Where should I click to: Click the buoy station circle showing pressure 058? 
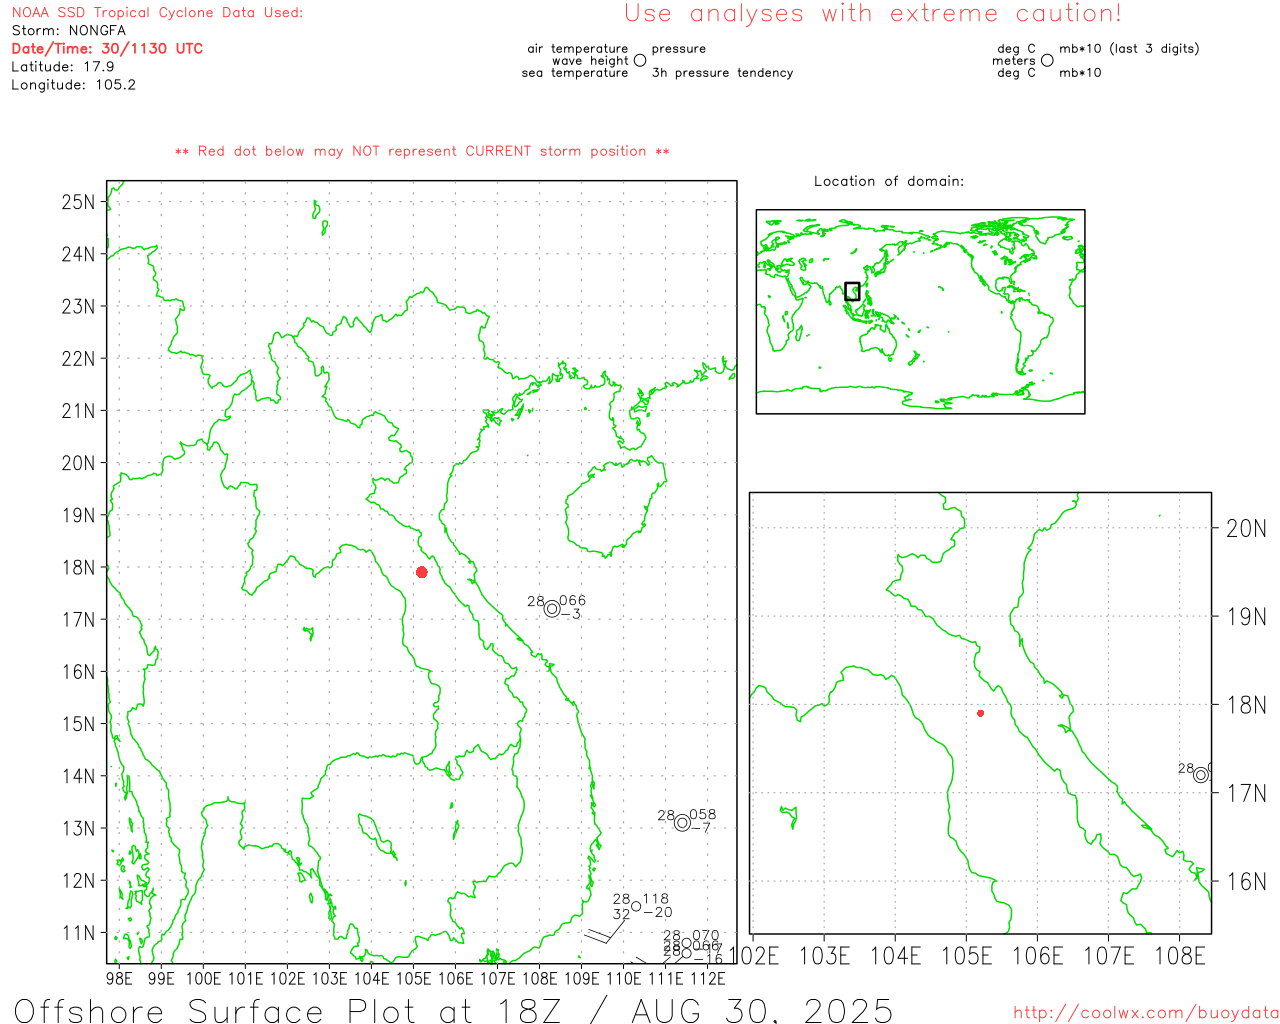[682, 822]
